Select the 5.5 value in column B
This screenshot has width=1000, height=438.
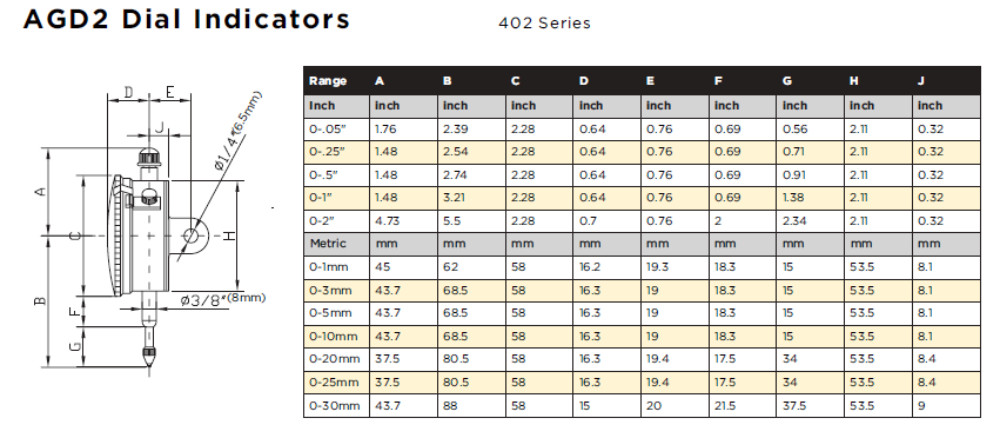pos(451,221)
